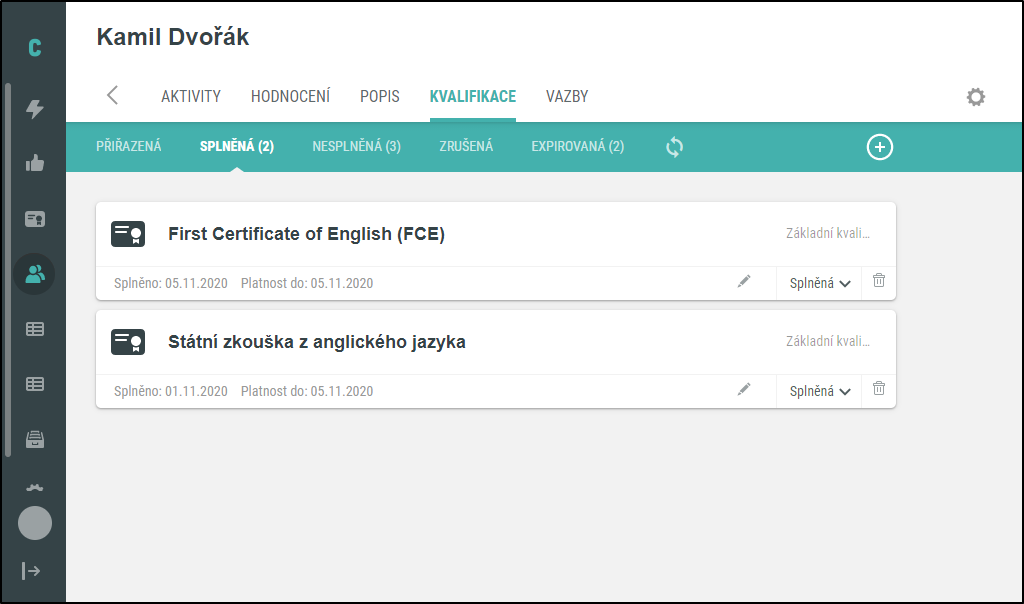The width and height of the screenshot is (1024, 604).
Task: Open the certificate section in sidebar
Action: coord(35,219)
